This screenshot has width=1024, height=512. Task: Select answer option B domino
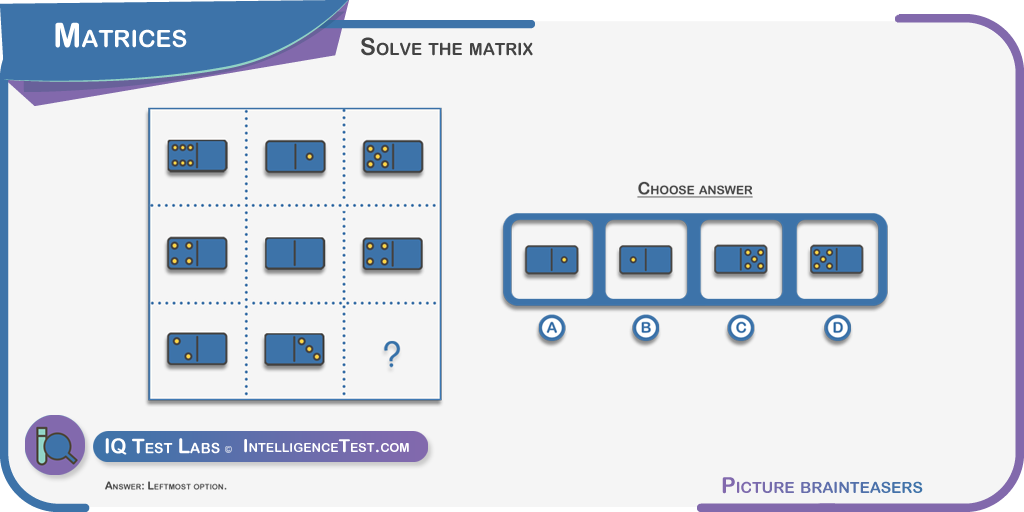point(646,260)
